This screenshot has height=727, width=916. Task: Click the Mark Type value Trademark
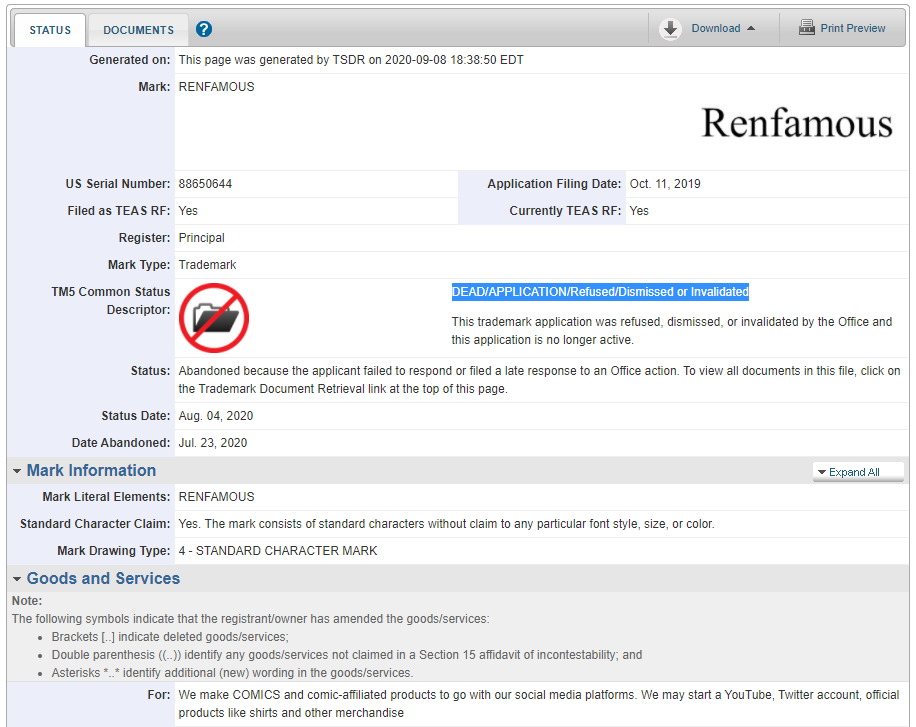click(207, 265)
